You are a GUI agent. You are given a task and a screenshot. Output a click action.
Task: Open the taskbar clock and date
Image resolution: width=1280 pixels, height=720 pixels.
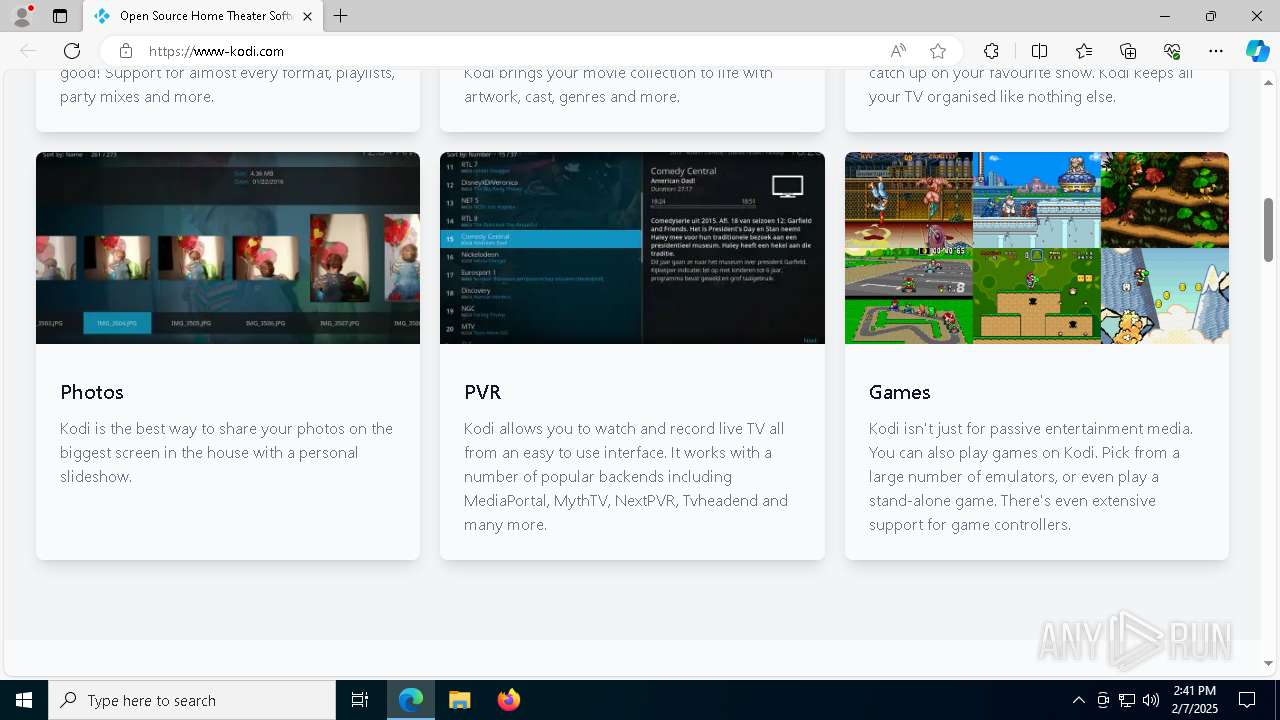pyautogui.click(x=1195, y=700)
